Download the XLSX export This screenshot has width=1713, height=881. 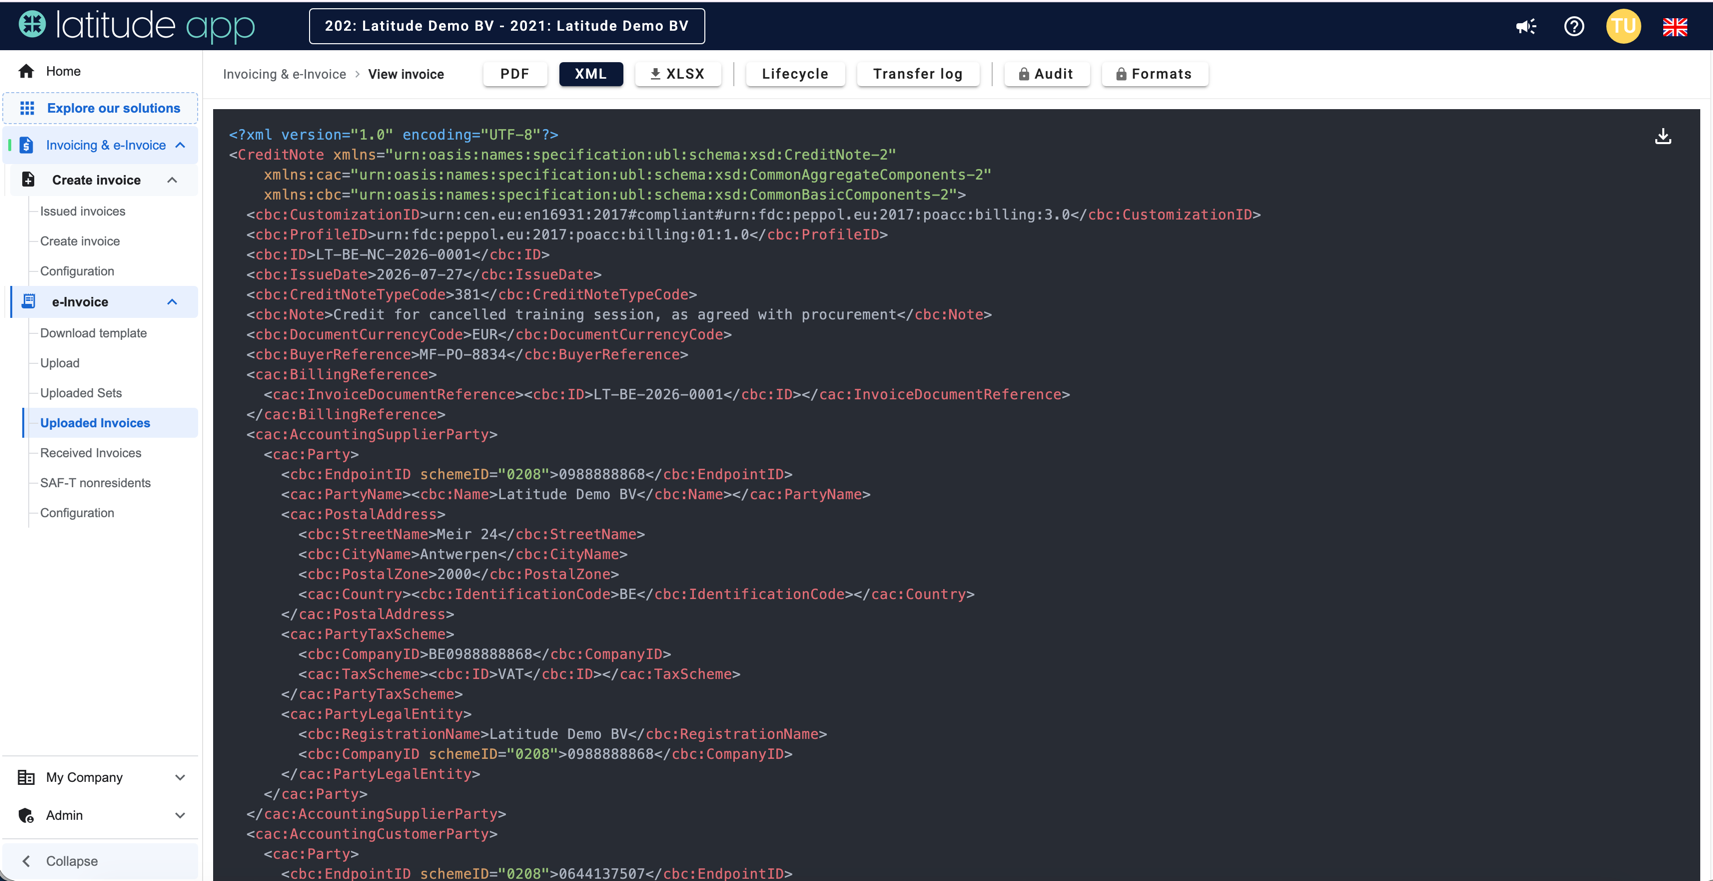pos(678,74)
